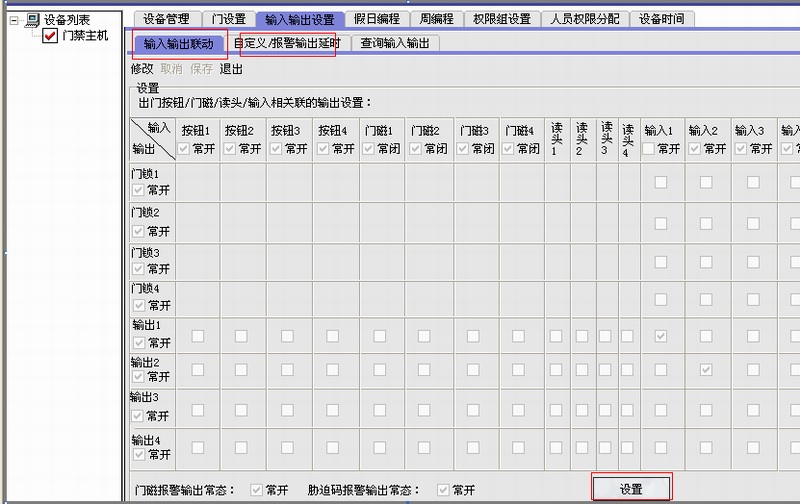Select the 自定义/报警输出延时 sub-tab
The height and width of the screenshot is (504, 800).
pos(287,43)
